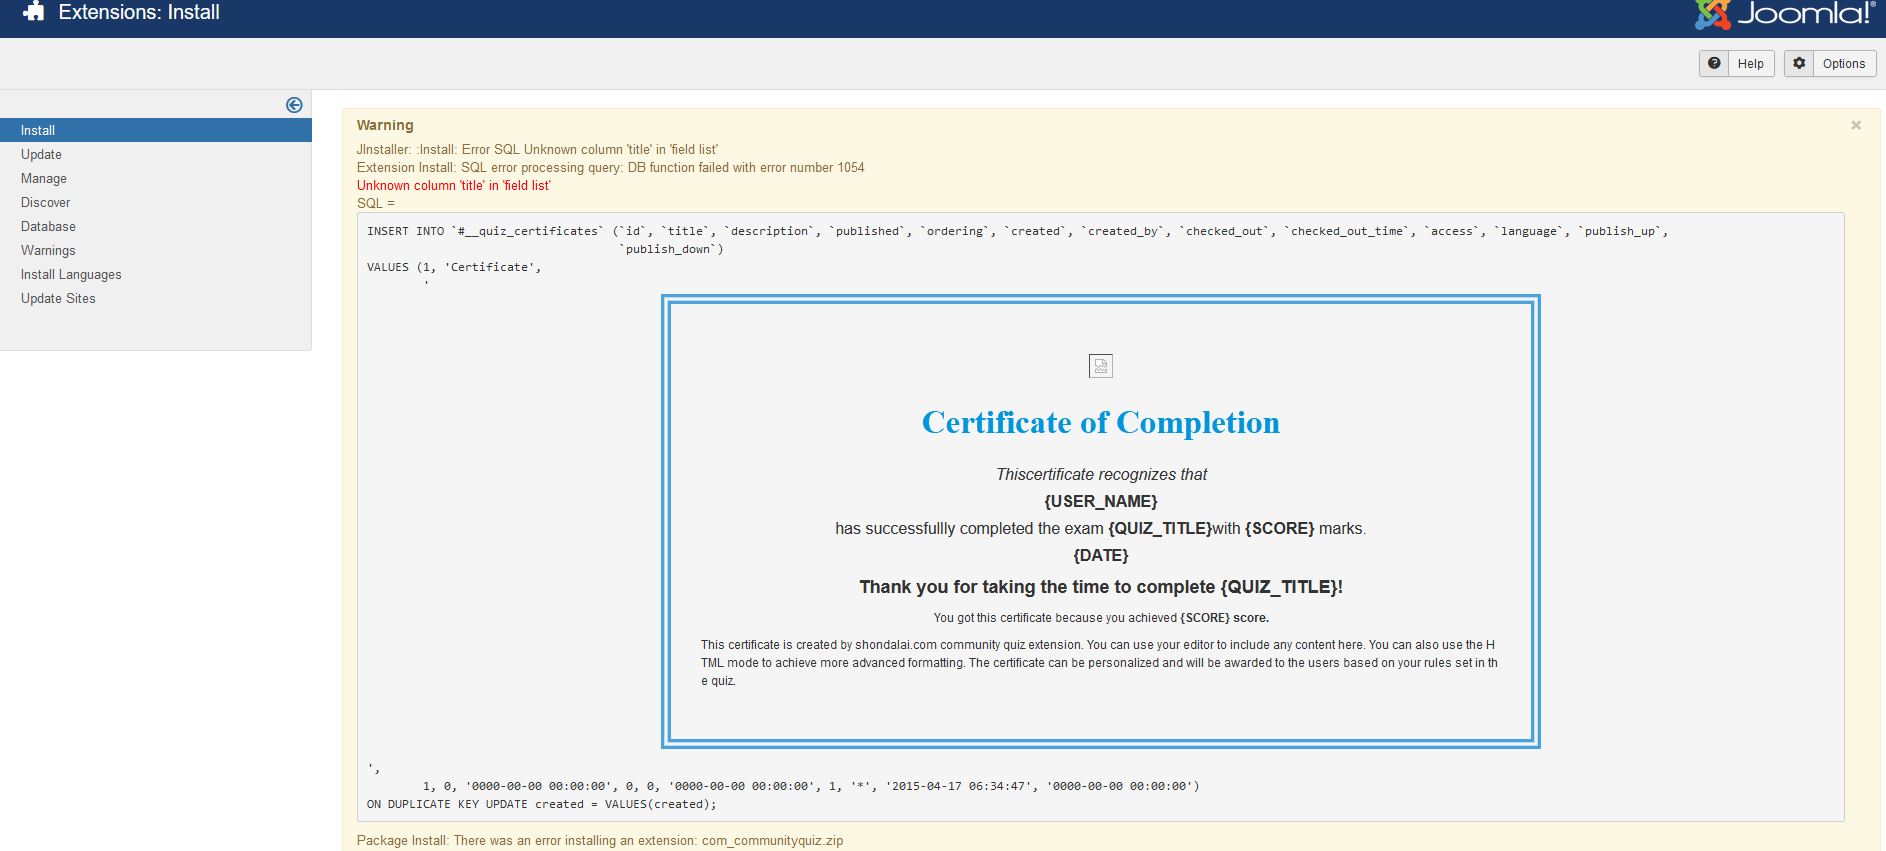Image resolution: width=1886 pixels, height=851 pixels.
Task: Open the Update Sites page
Action: (x=58, y=299)
